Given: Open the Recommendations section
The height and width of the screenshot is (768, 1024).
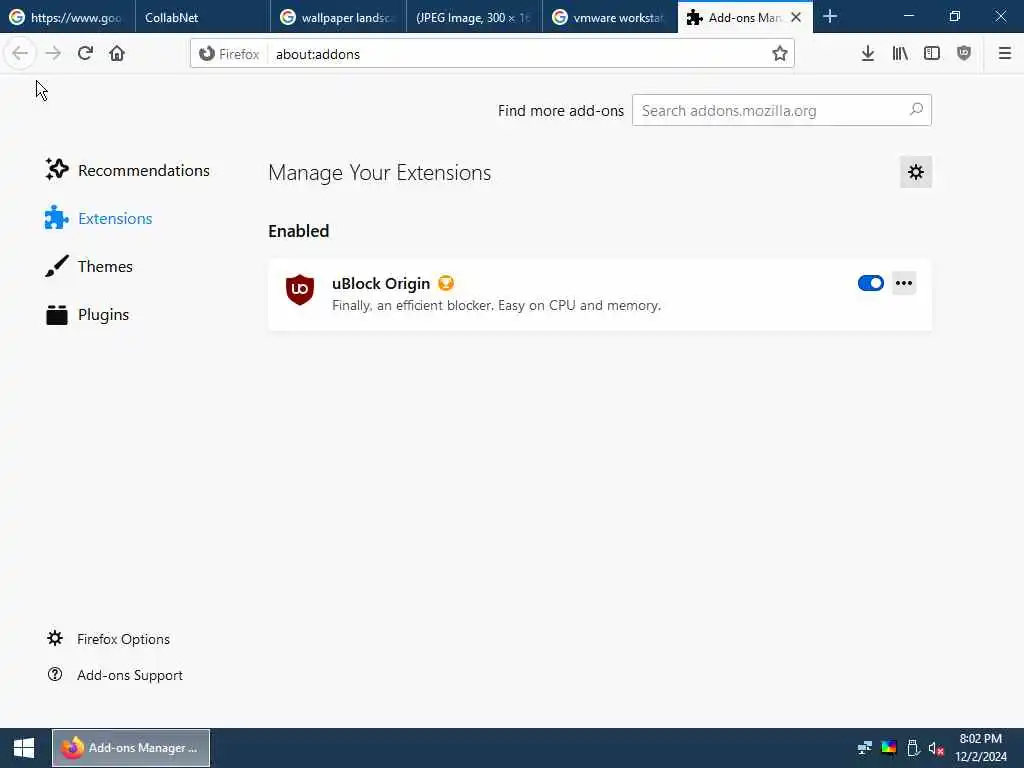Looking at the screenshot, I should tap(127, 170).
